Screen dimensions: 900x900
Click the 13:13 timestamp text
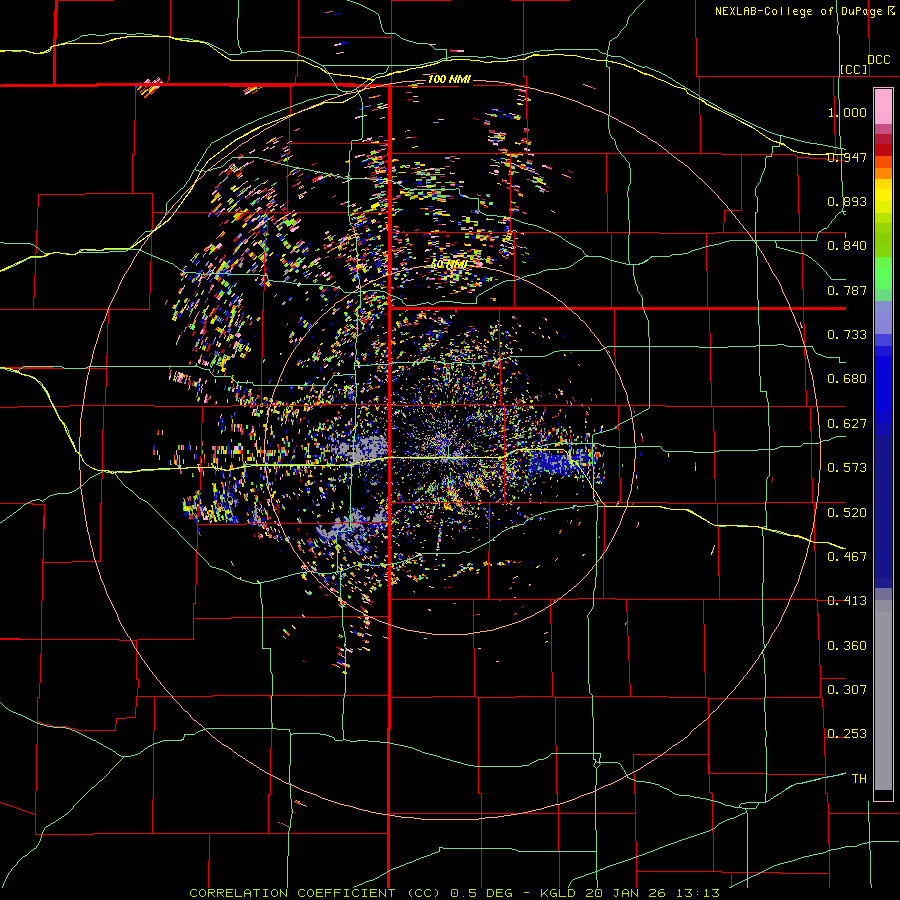[x=697, y=893]
